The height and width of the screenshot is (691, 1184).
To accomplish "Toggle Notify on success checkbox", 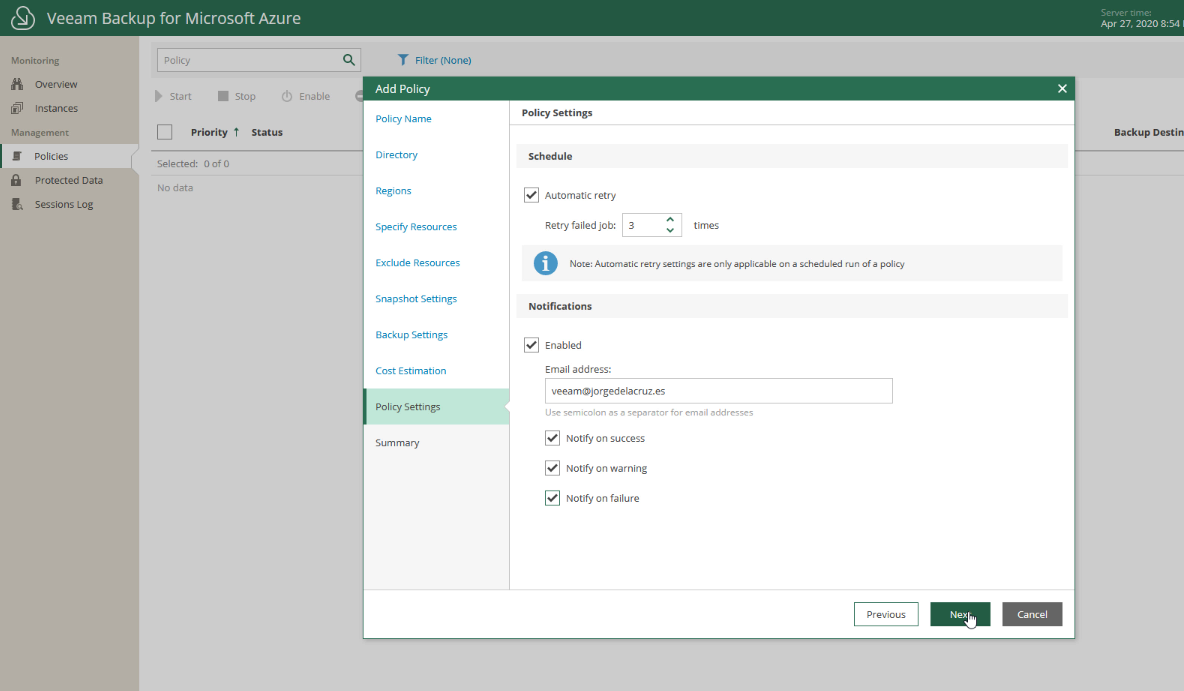I will (x=553, y=438).
